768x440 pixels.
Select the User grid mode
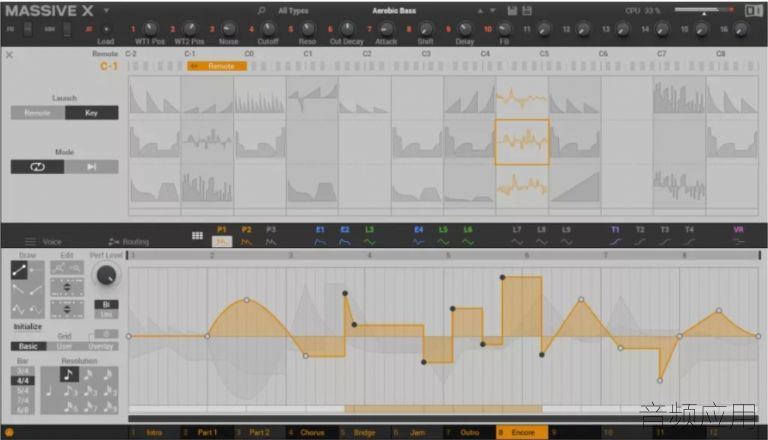[x=64, y=346]
